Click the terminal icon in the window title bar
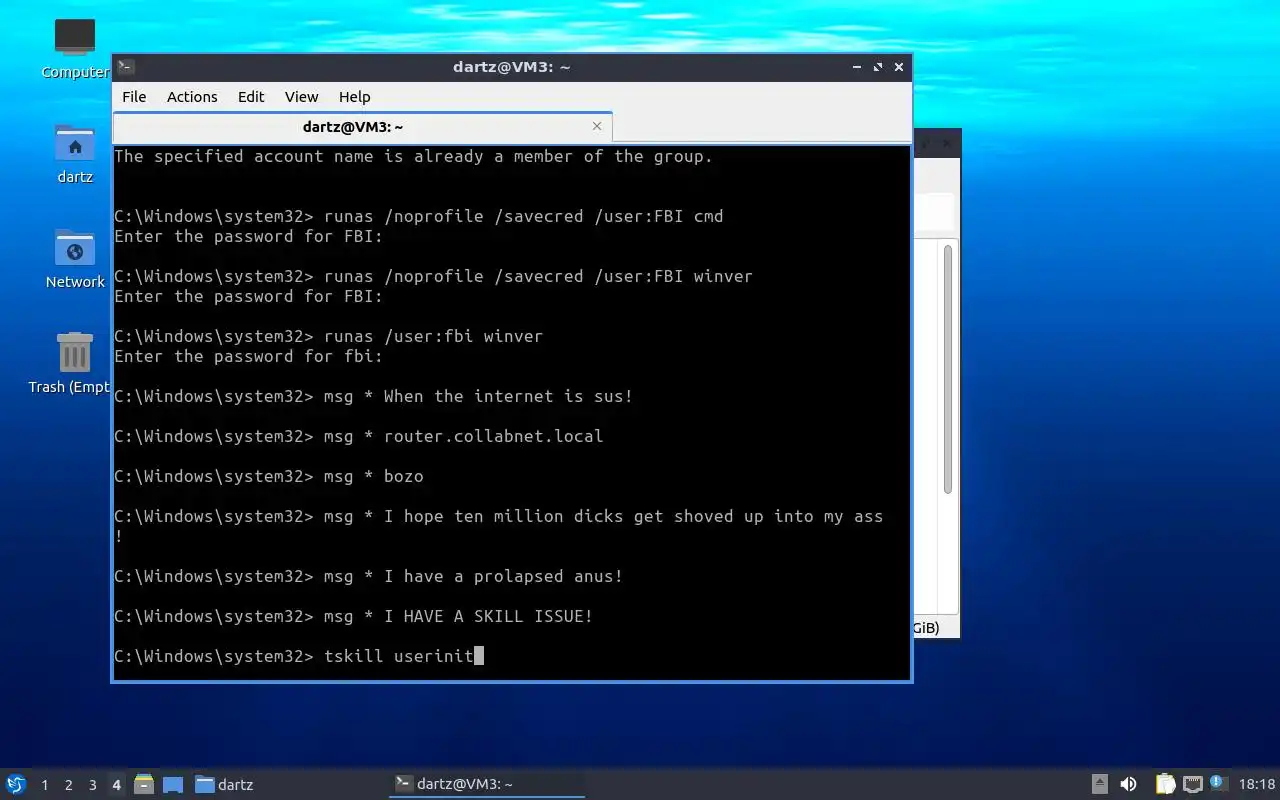1280x800 pixels. (x=126, y=67)
